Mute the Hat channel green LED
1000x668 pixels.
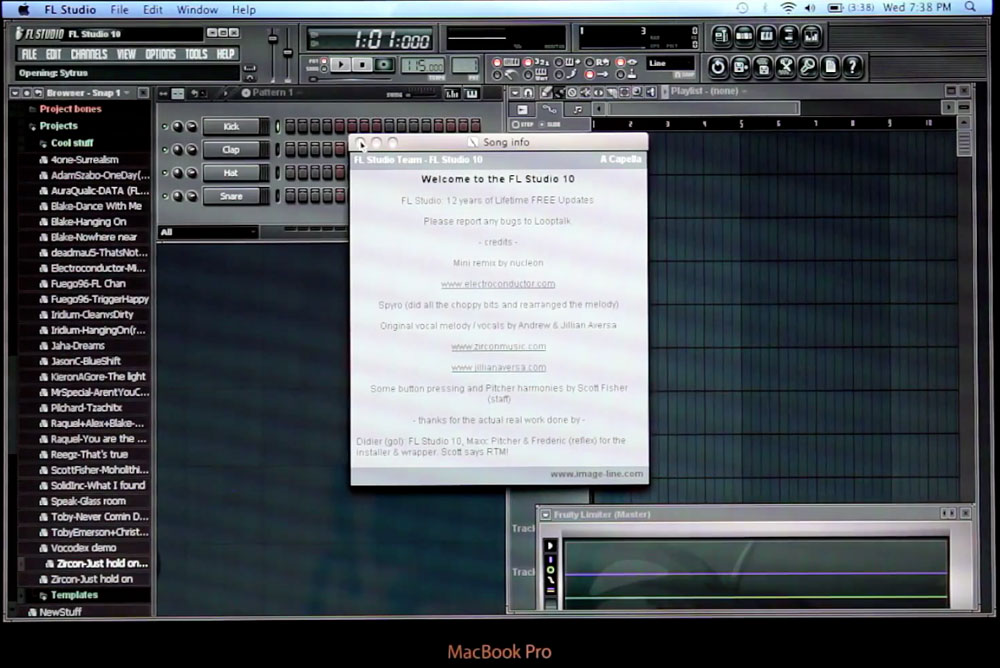(165, 173)
